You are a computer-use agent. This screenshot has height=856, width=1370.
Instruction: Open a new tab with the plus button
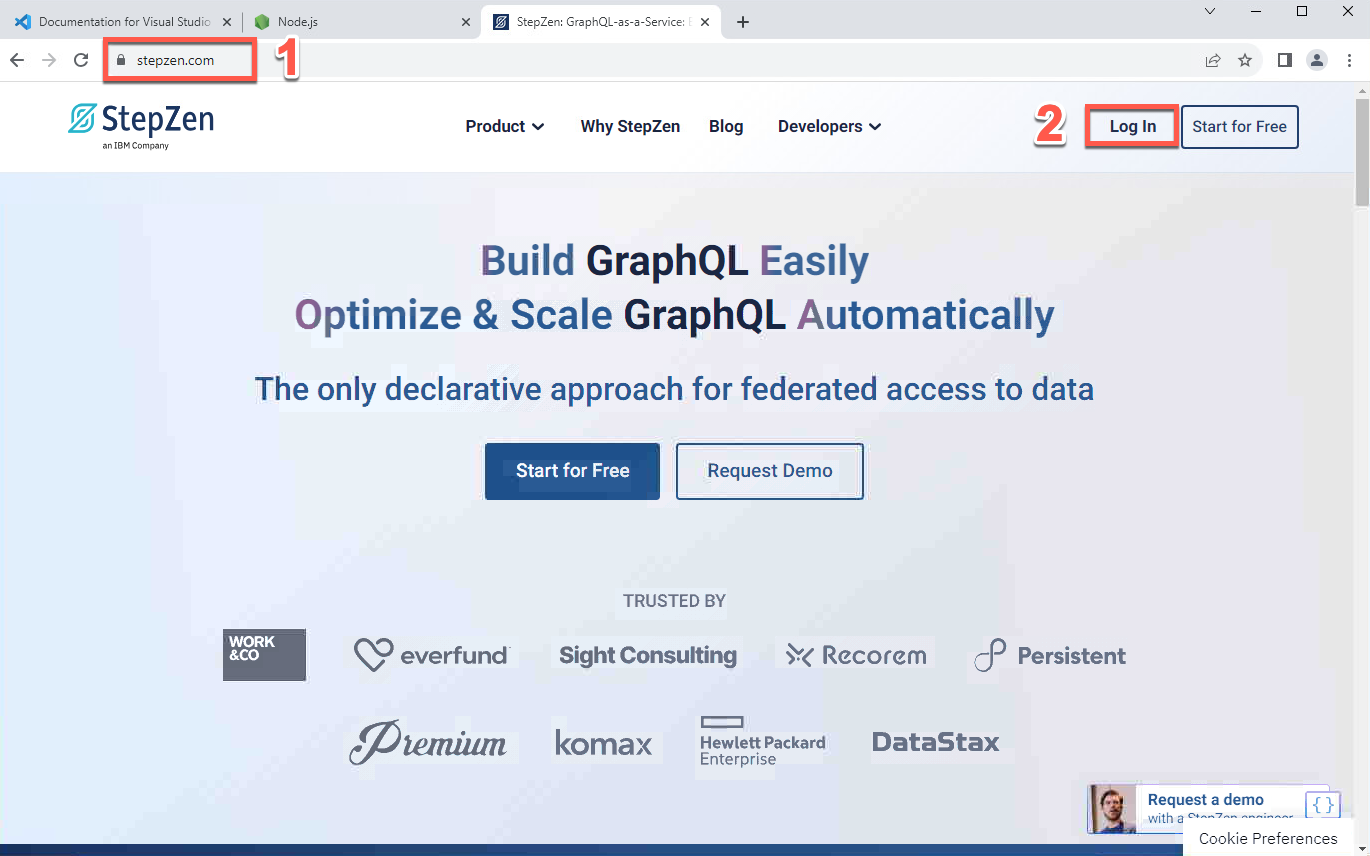[x=742, y=22]
